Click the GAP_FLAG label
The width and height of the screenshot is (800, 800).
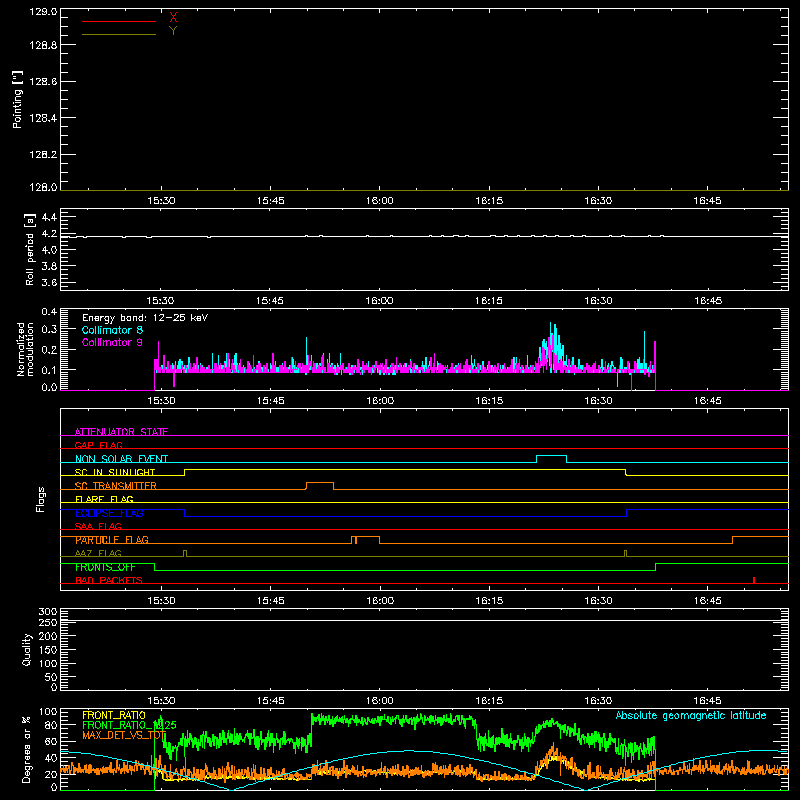click(x=98, y=445)
